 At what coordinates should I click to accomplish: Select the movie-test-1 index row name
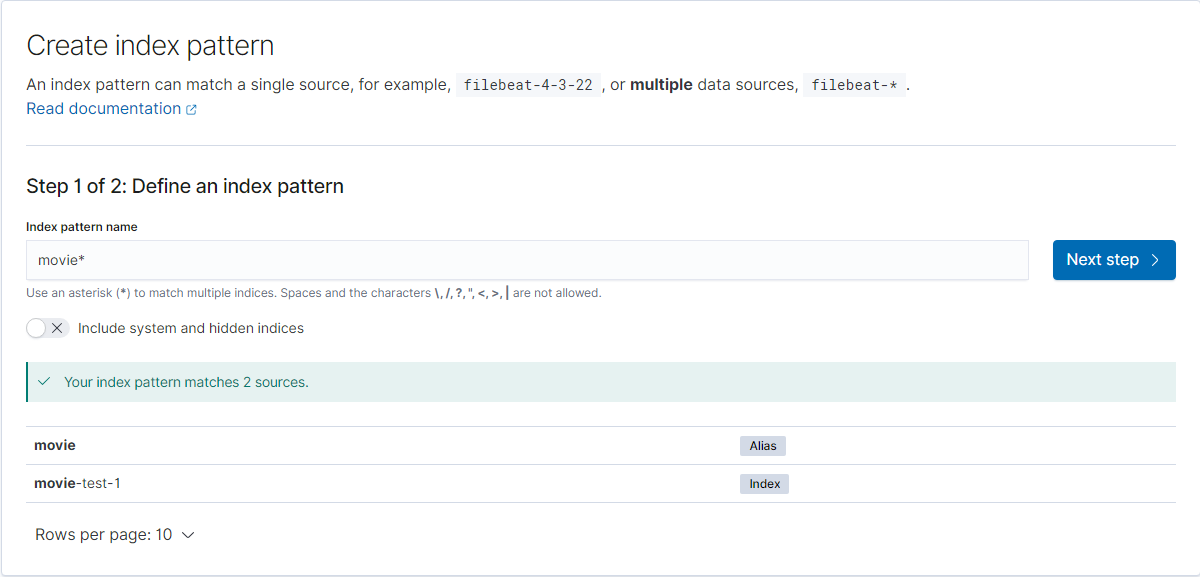[x=77, y=483]
